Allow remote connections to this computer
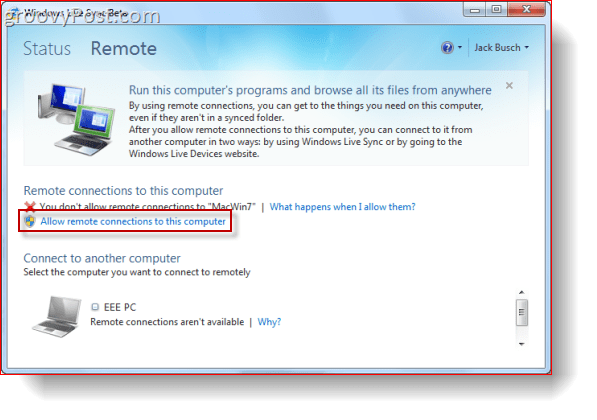Screen dimensions: 597x420 tap(133, 221)
